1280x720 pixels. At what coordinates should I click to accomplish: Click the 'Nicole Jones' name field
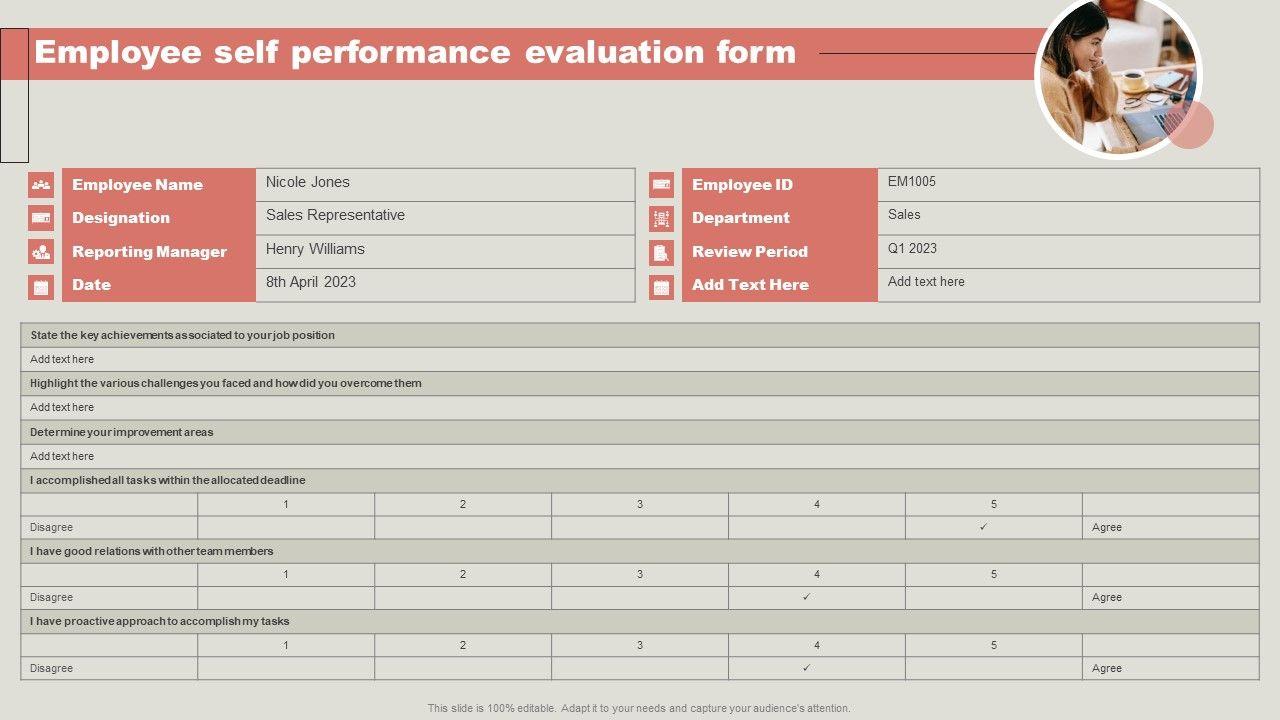pyautogui.click(x=445, y=184)
